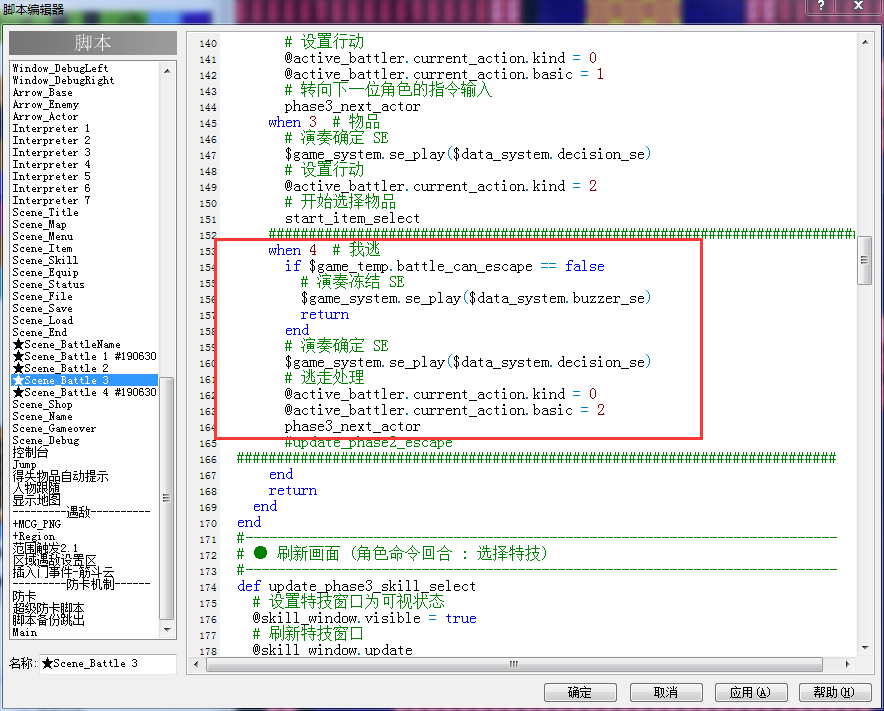The image size is (884, 711).
Task: Click the title bar help question mark
Action: click(821, 6)
